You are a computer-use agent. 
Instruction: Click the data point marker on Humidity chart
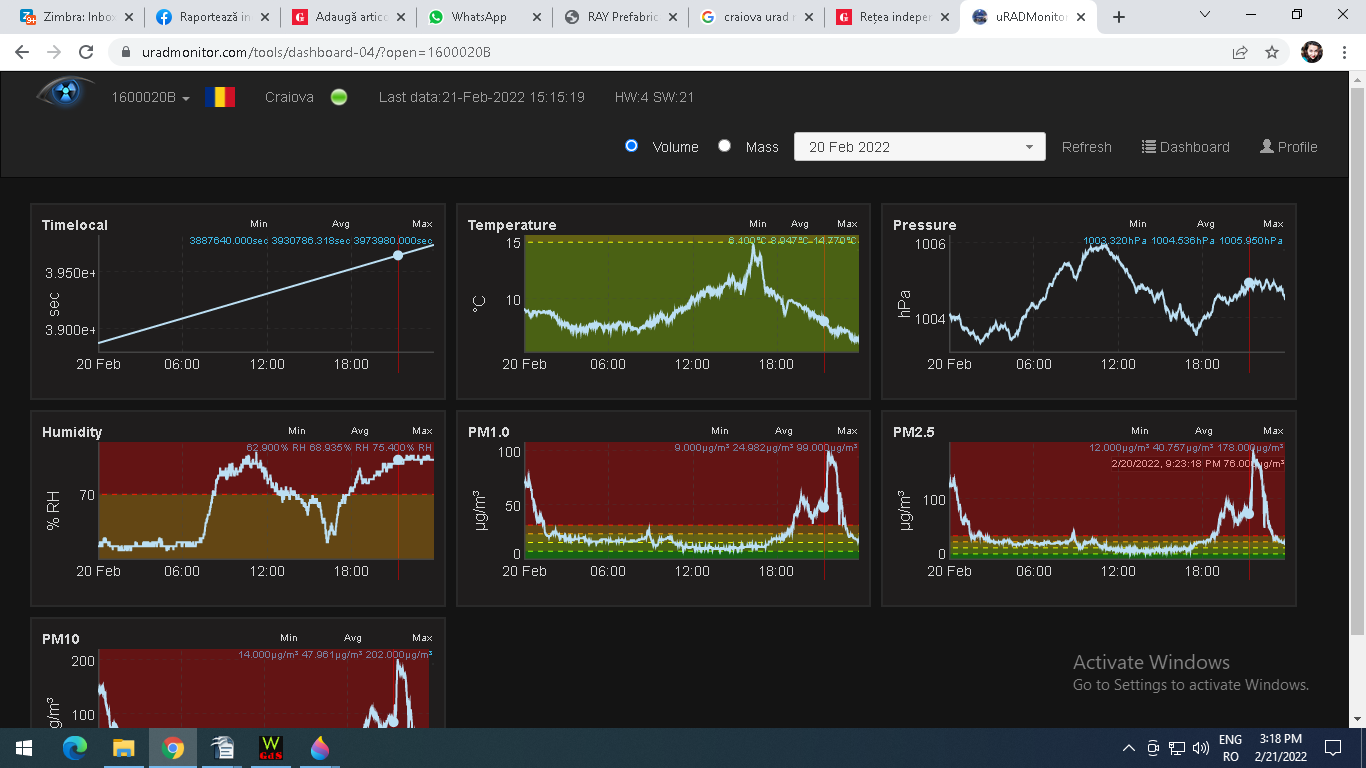[398, 460]
